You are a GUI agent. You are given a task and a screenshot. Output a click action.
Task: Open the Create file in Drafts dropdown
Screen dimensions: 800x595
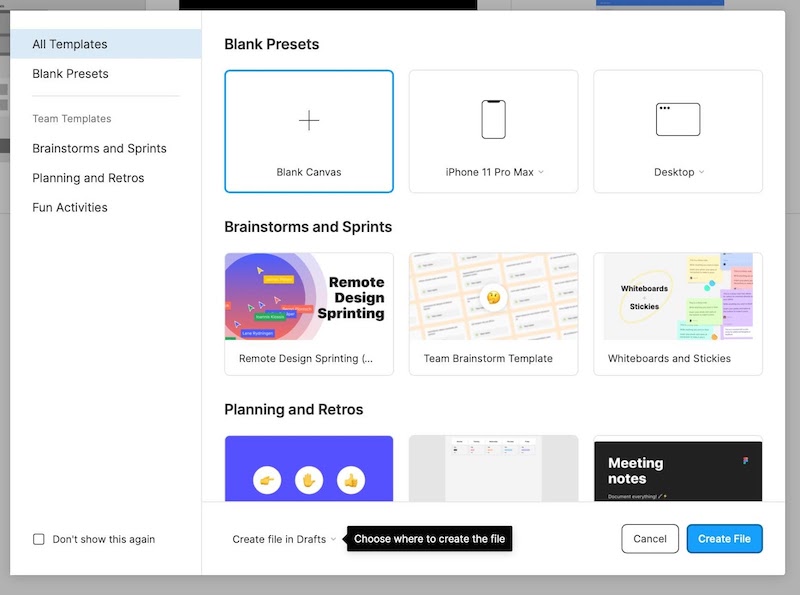284,539
